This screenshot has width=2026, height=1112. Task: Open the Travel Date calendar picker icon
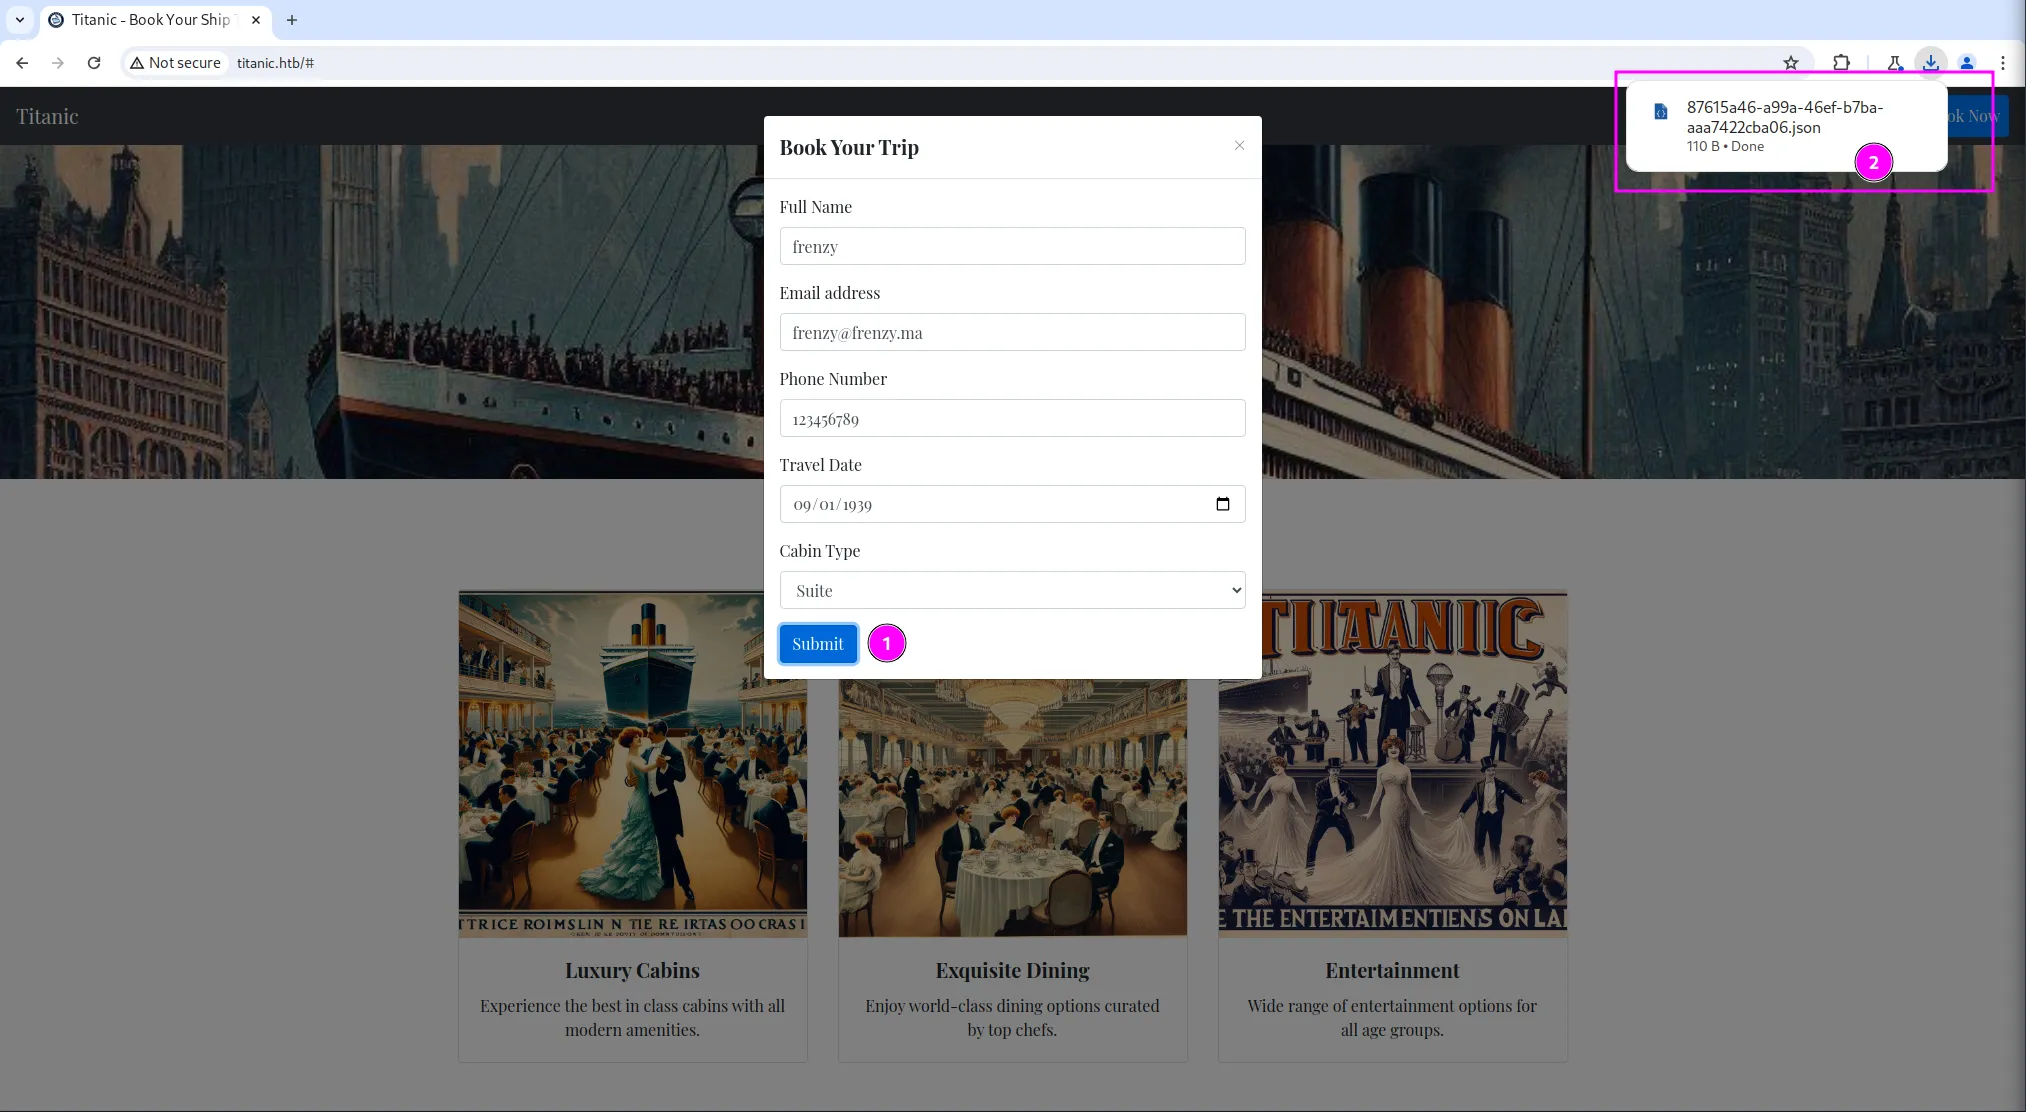1222,504
